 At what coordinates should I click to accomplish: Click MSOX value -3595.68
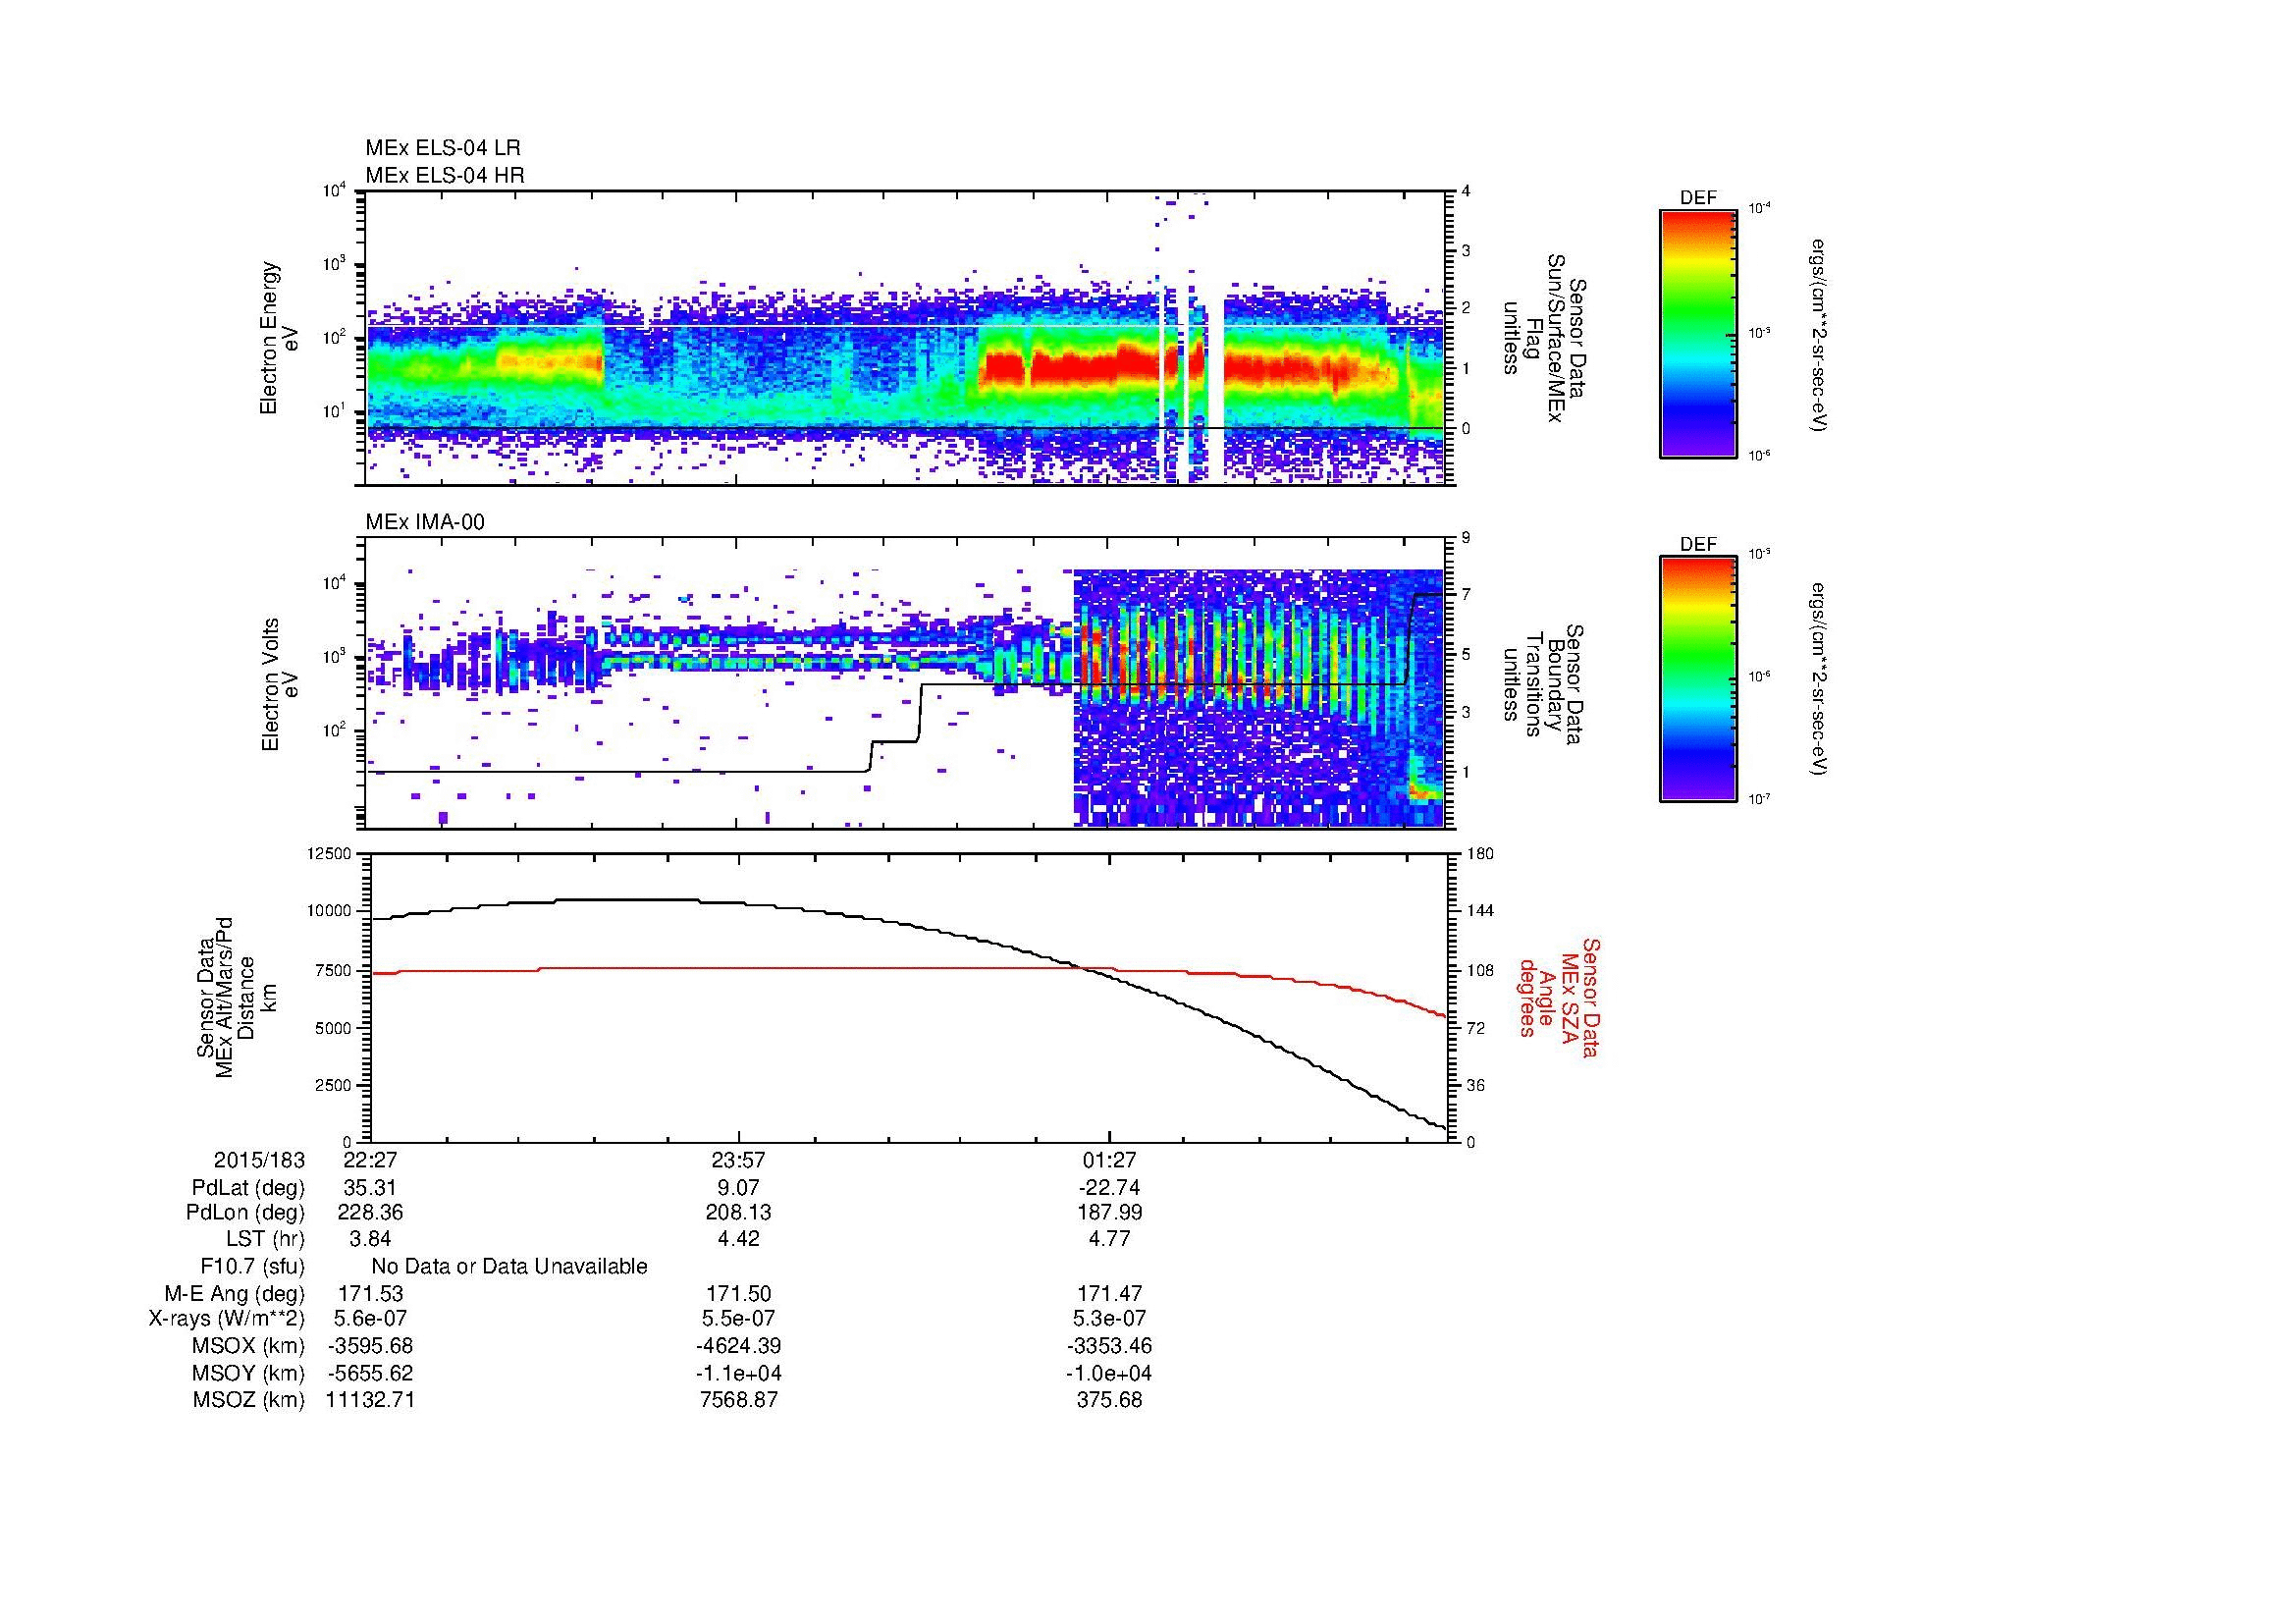pos(370,1346)
